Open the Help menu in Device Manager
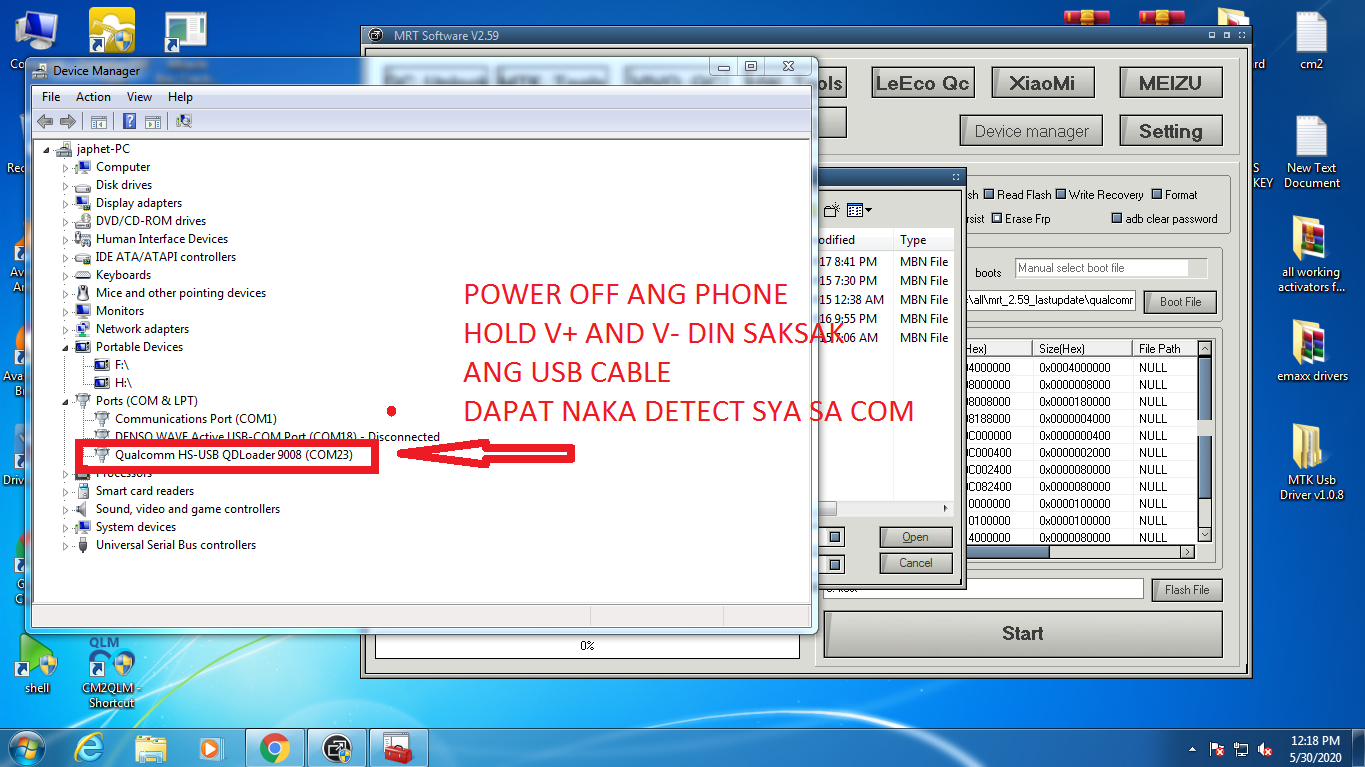 pyautogui.click(x=180, y=97)
